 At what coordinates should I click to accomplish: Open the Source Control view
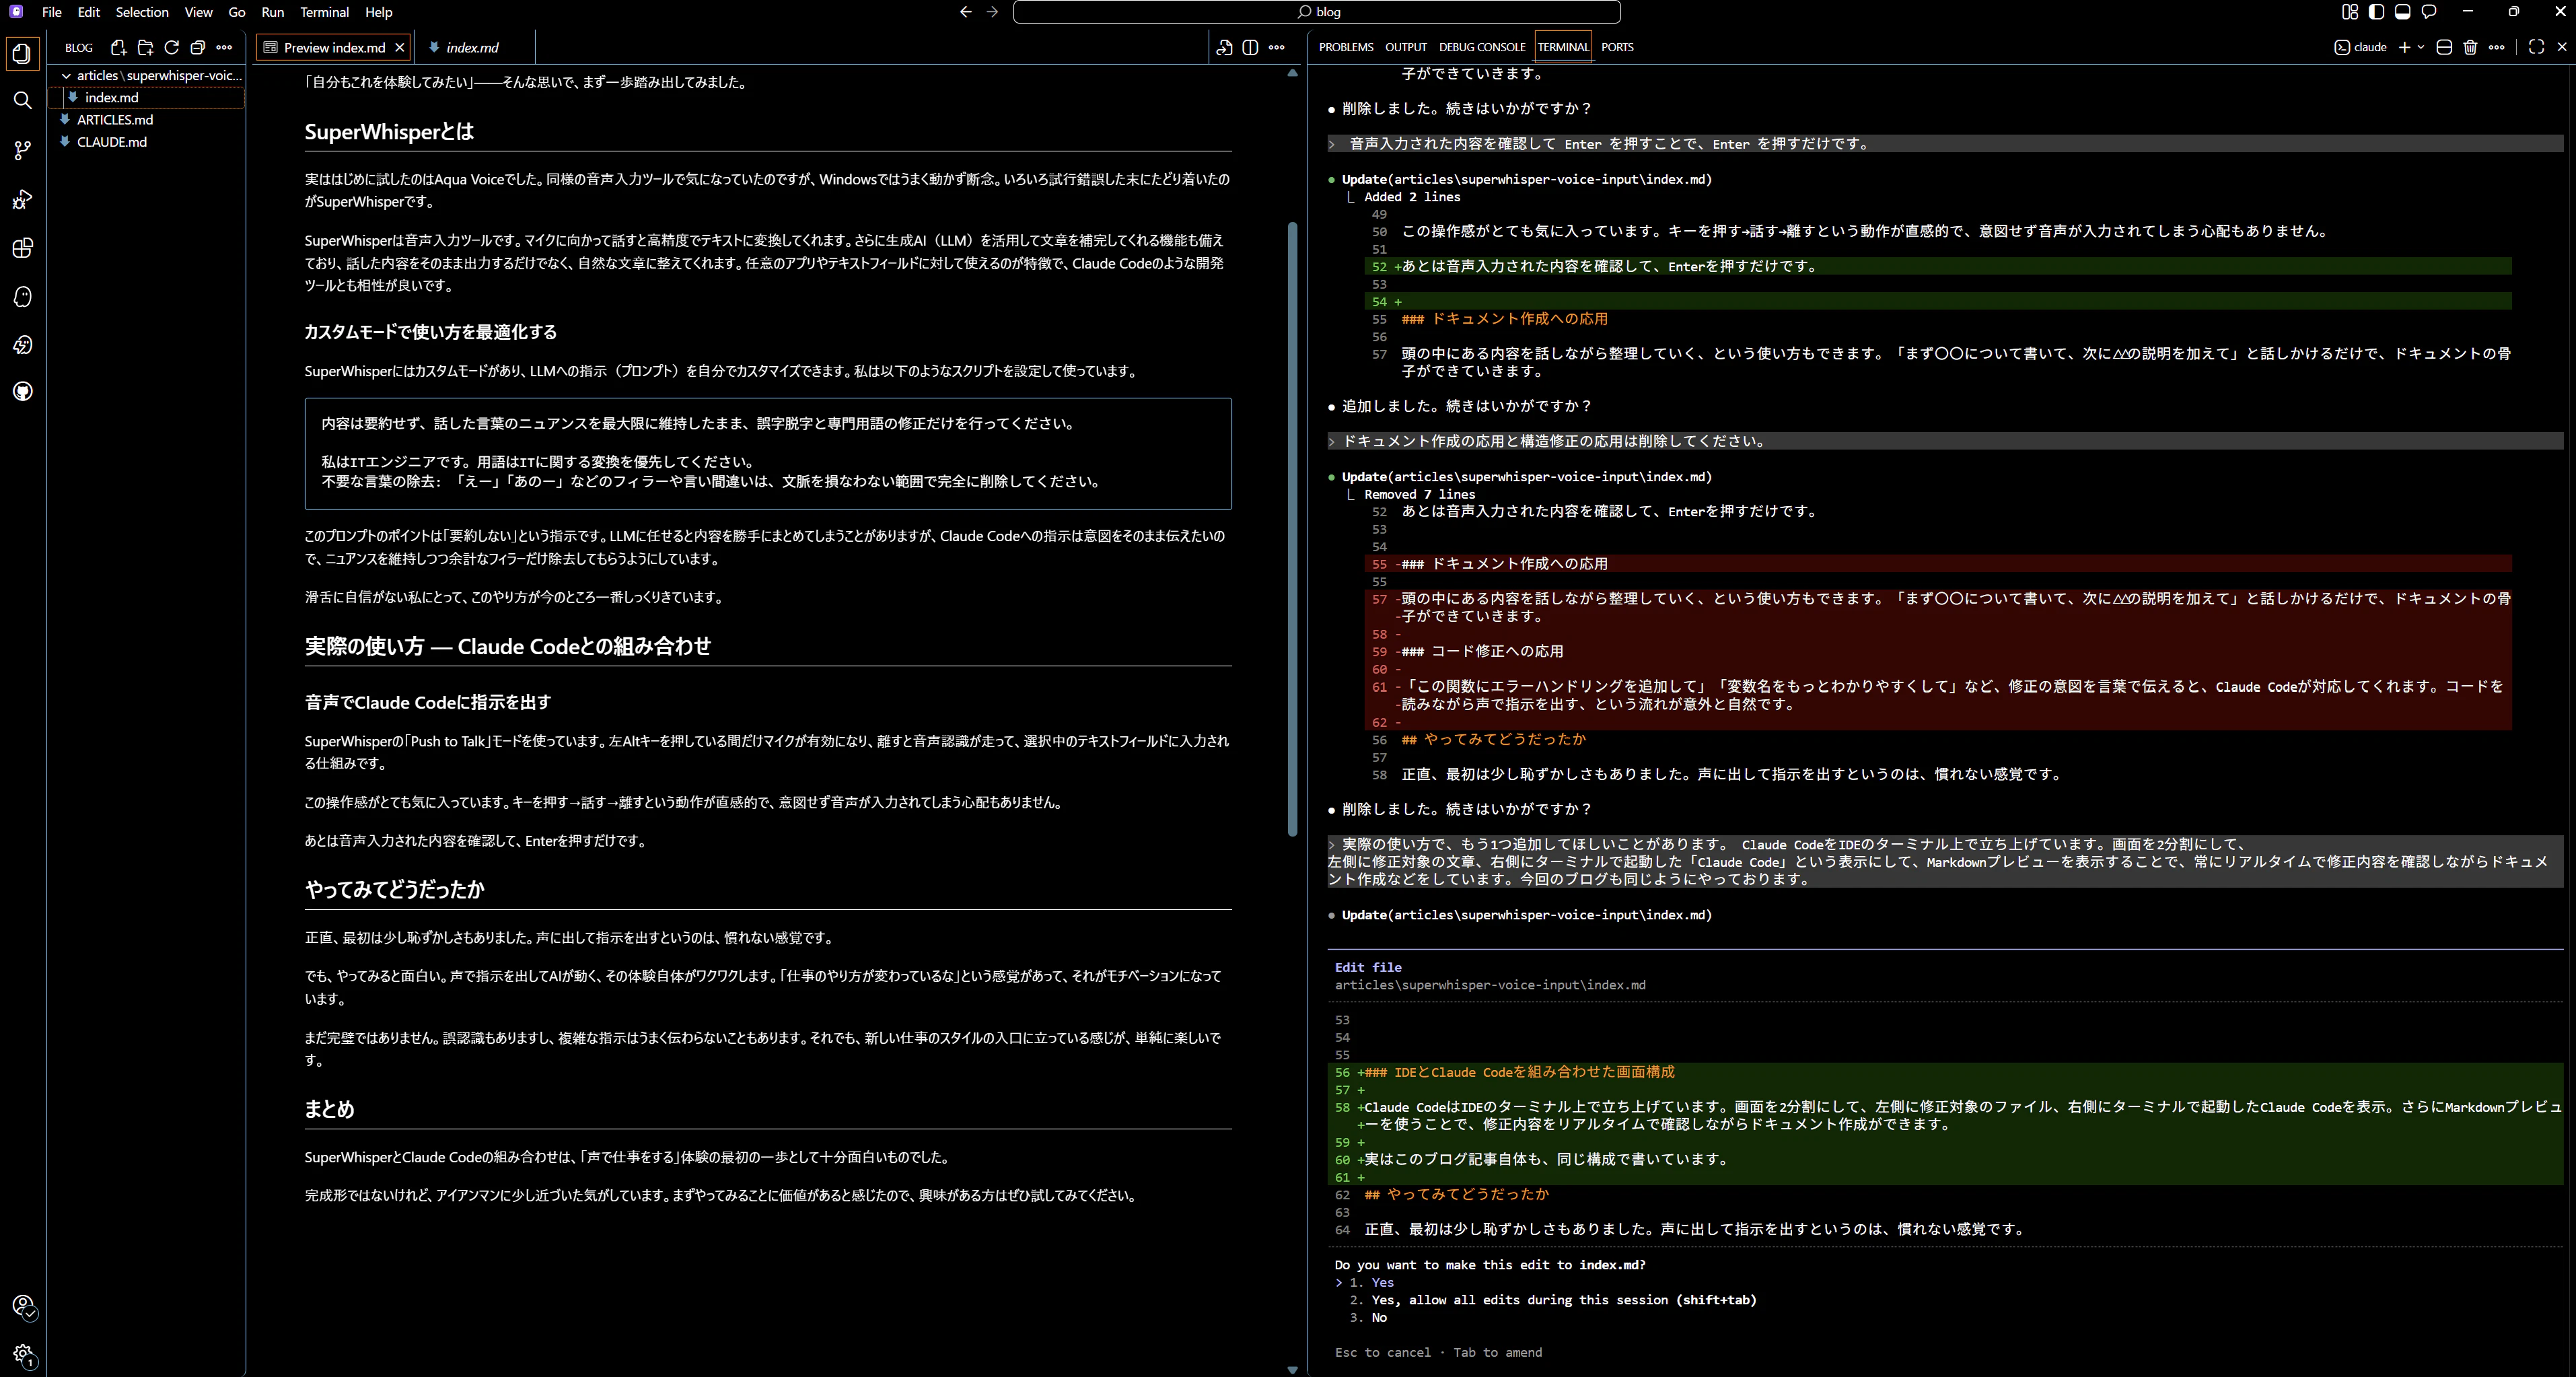[x=22, y=150]
